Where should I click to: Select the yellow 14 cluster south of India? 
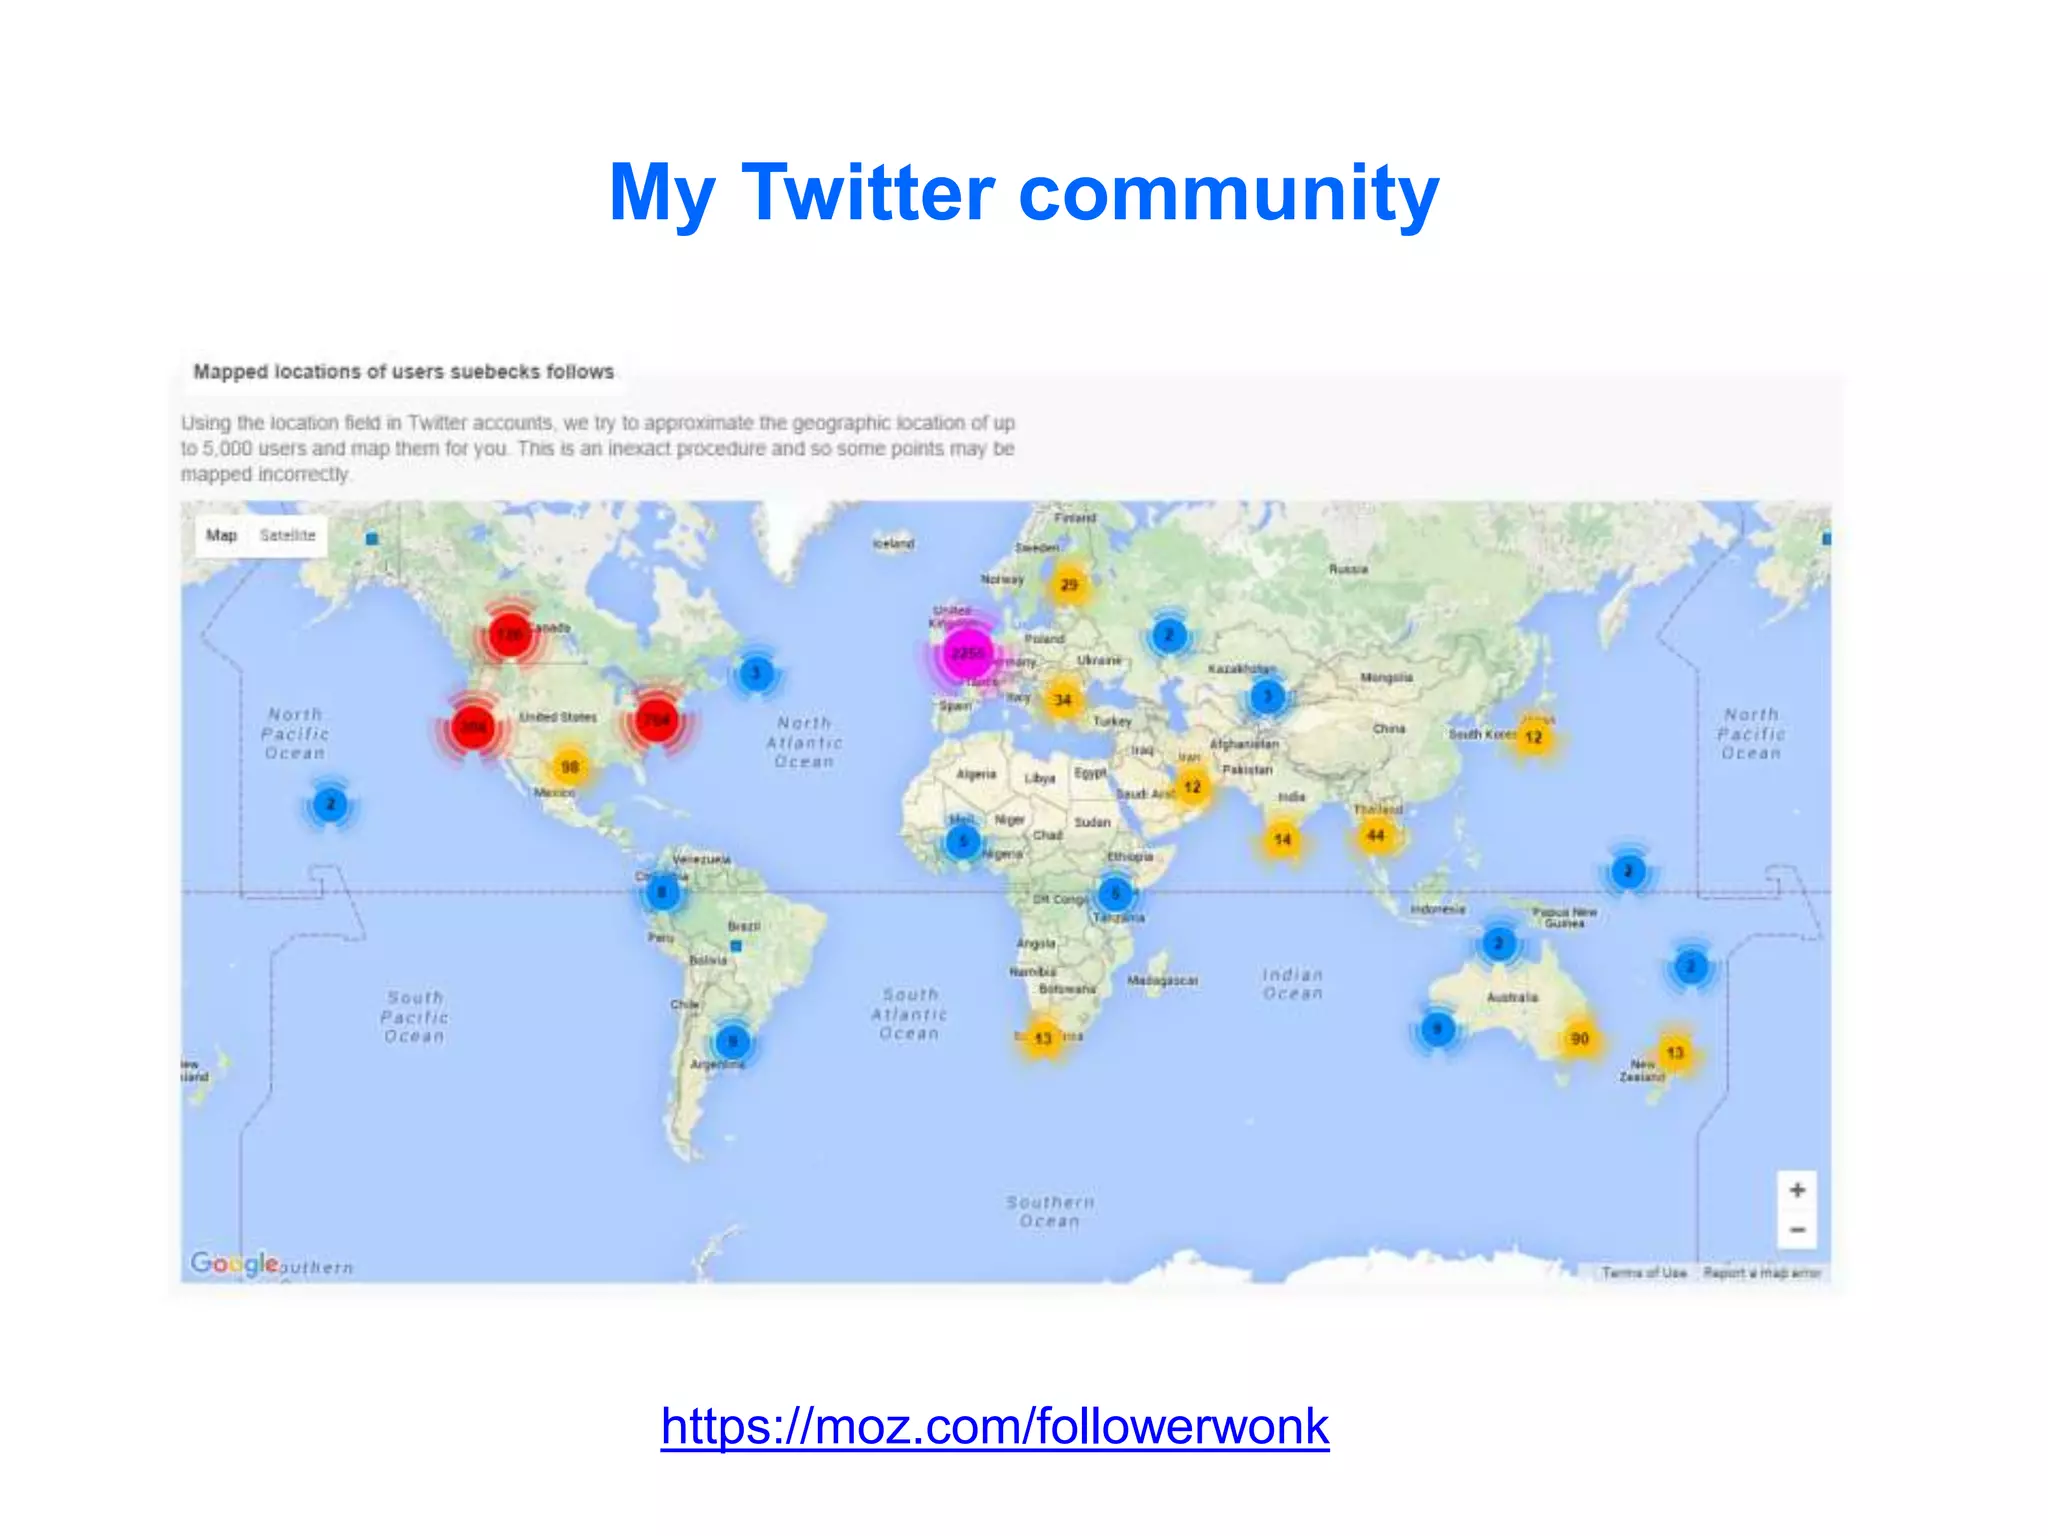(x=1282, y=839)
